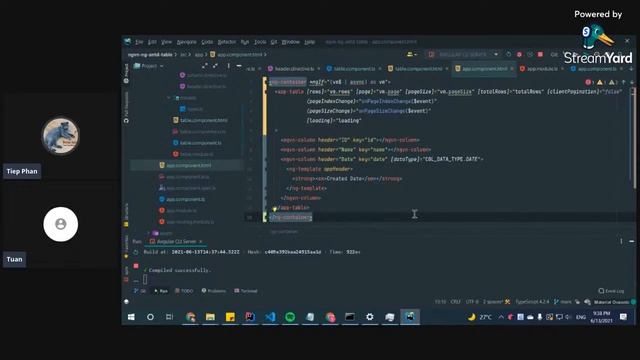The height and width of the screenshot is (360, 640).
Task: Open File Explorer from the taskbar
Action: click(210, 317)
